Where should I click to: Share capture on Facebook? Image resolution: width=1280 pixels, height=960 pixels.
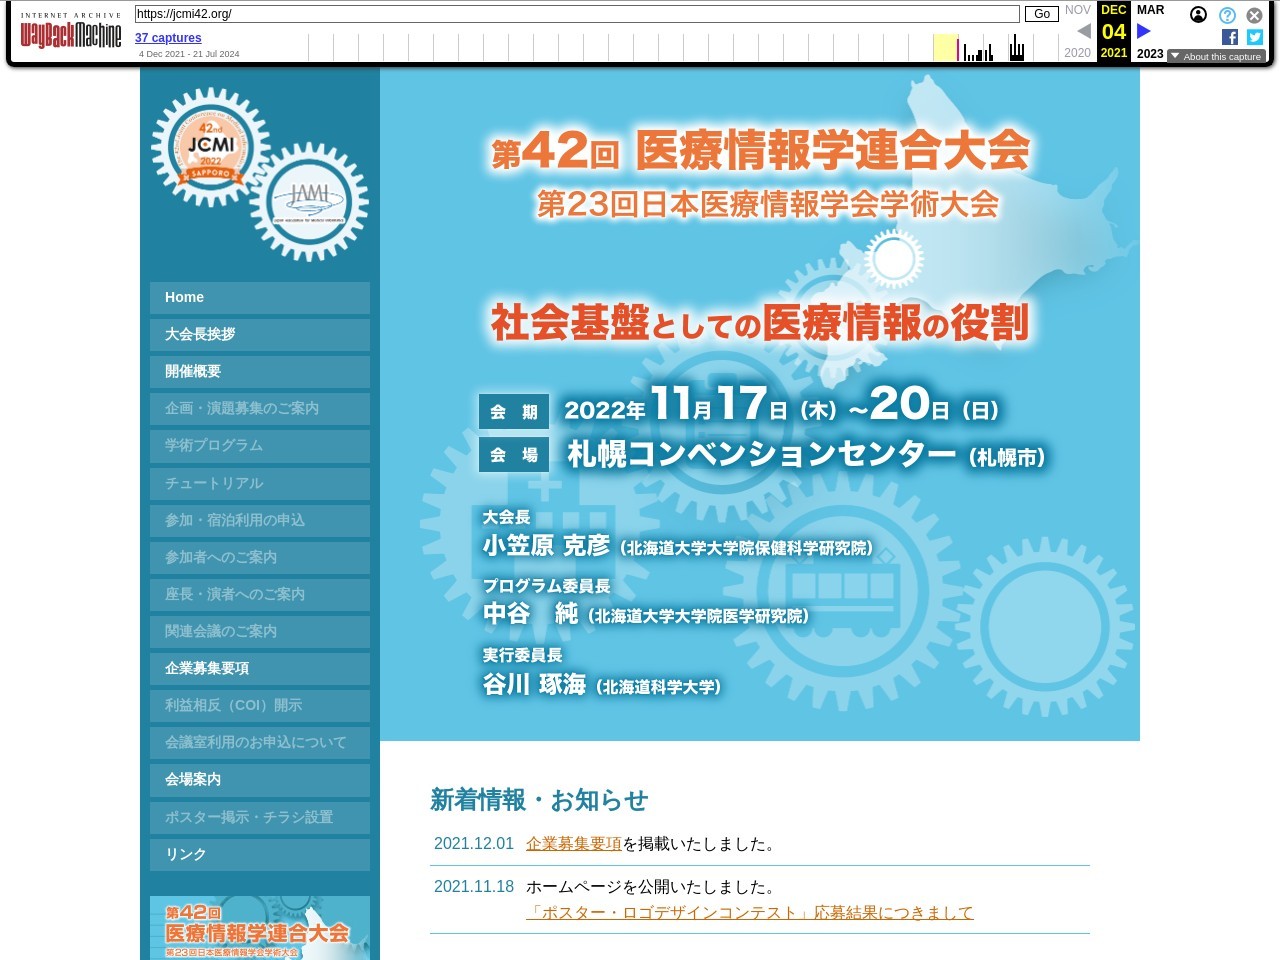[x=1230, y=37]
